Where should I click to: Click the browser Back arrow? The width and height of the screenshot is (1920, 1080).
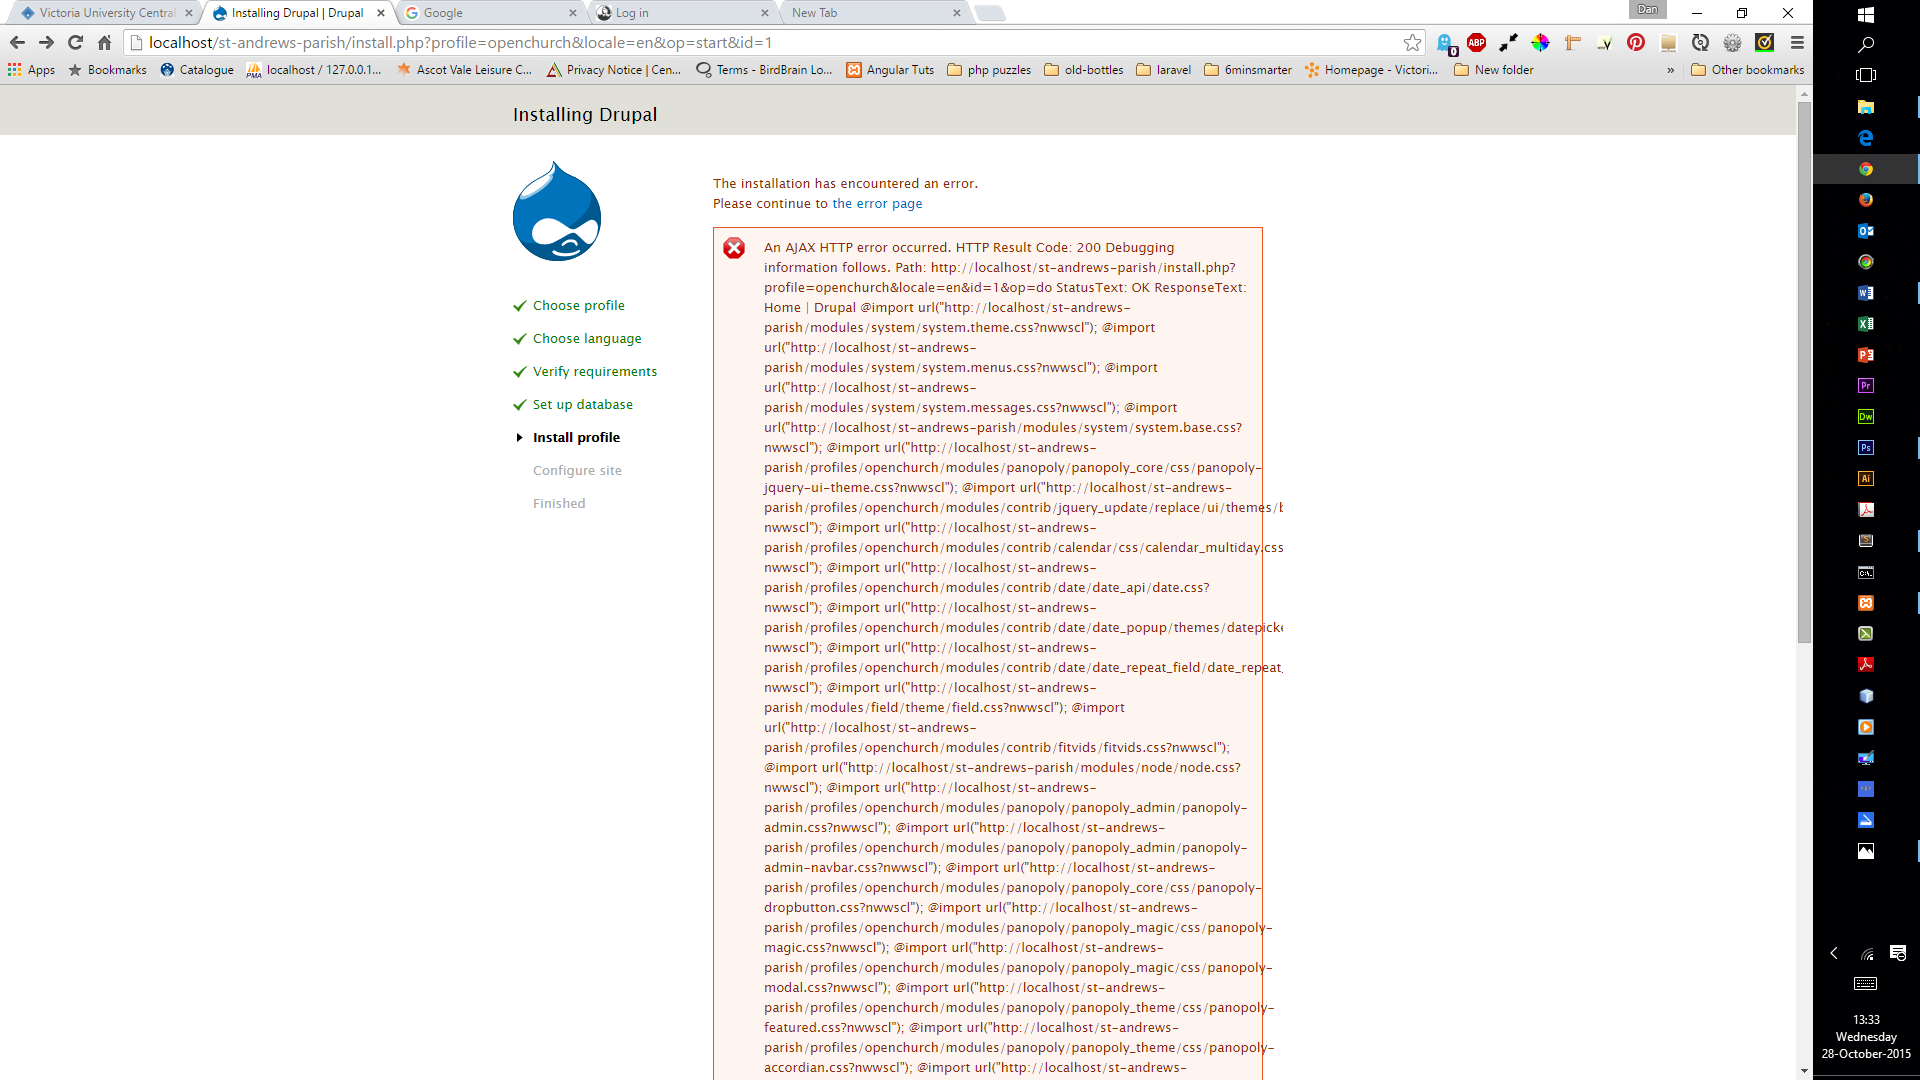click(17, 42)
